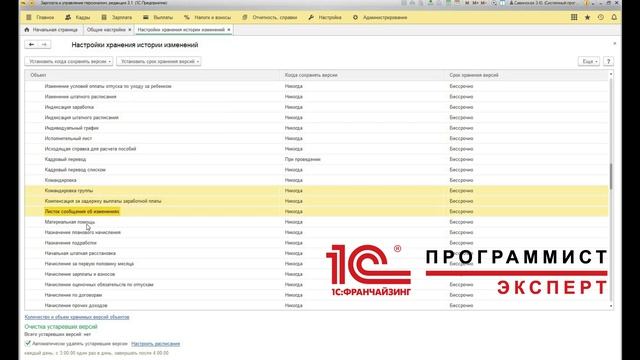
Task: Open the functions menu grid icon
Action: tap(574, 17)
